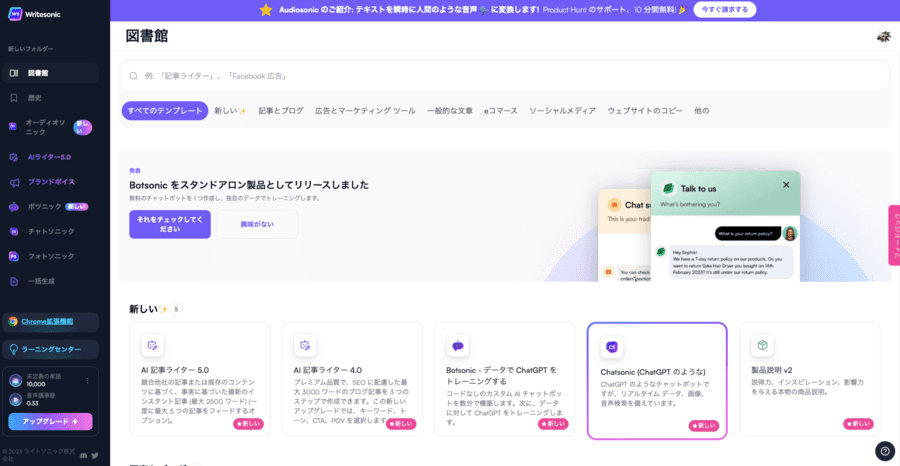The height and width of the screenshot is (466, 900).
Task: Select the すべてのテンプレート tab
Action: click(165, 111)
